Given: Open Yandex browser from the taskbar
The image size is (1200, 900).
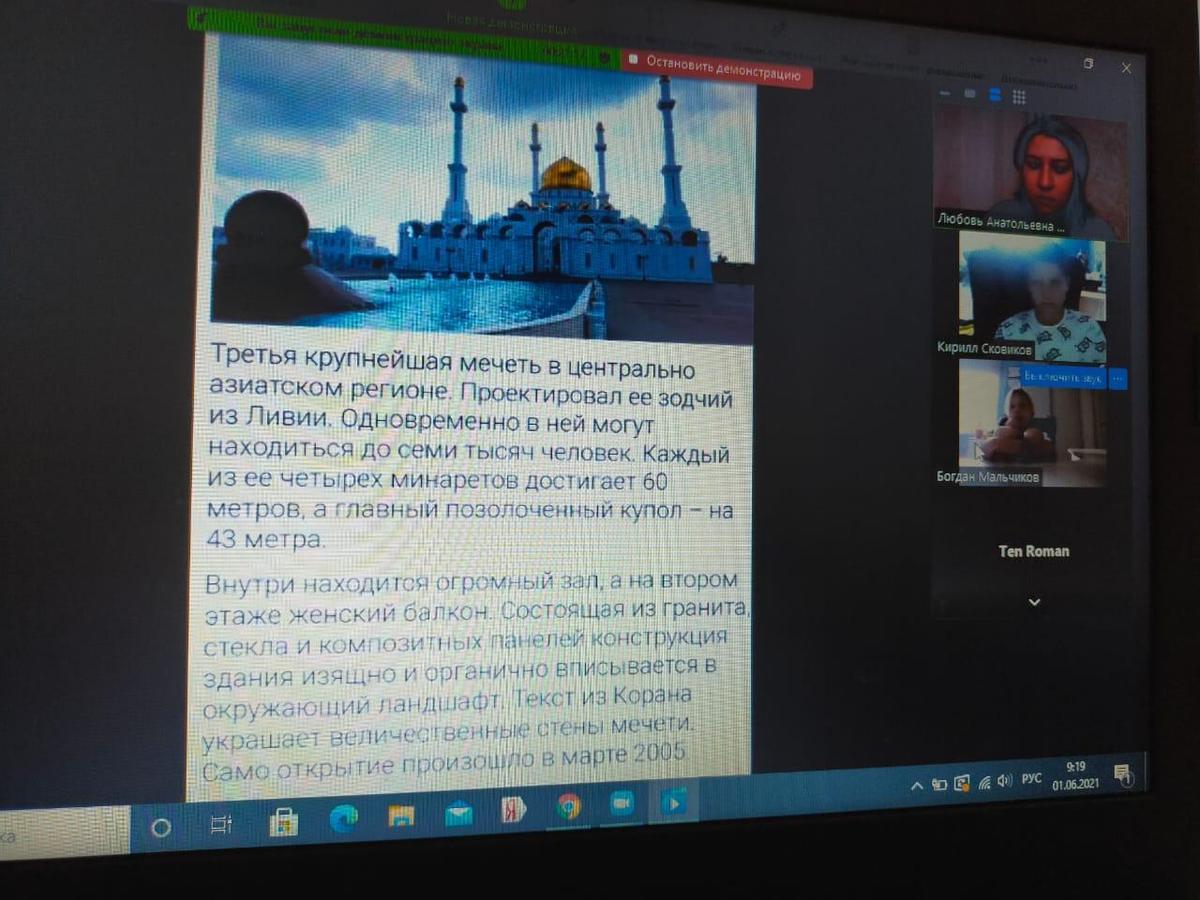Looking at the screenshot, I should pos(514,810).
